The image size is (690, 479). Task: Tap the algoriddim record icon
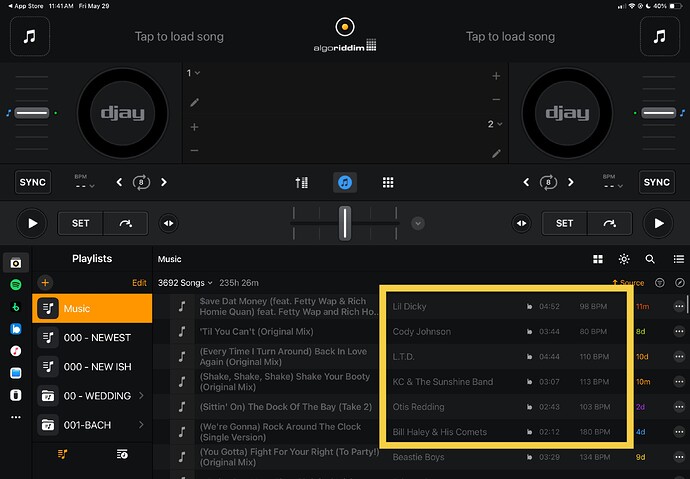coord(345,27)
